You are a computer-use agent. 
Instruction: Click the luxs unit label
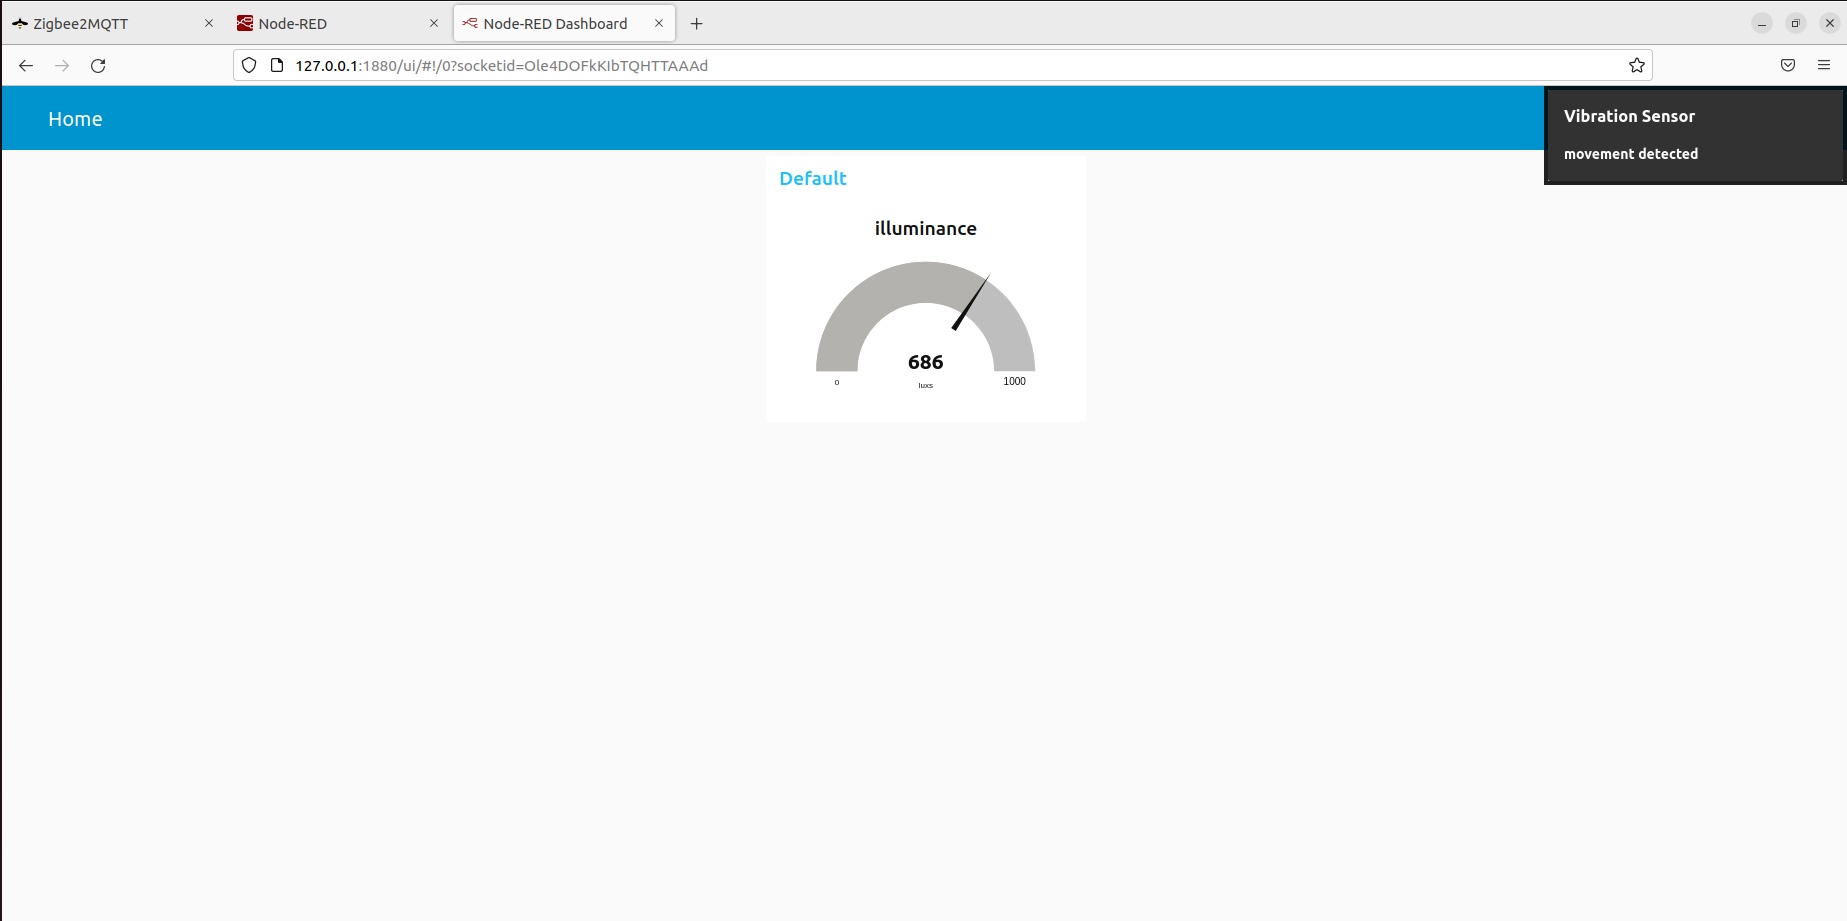(x=926, y=386)
